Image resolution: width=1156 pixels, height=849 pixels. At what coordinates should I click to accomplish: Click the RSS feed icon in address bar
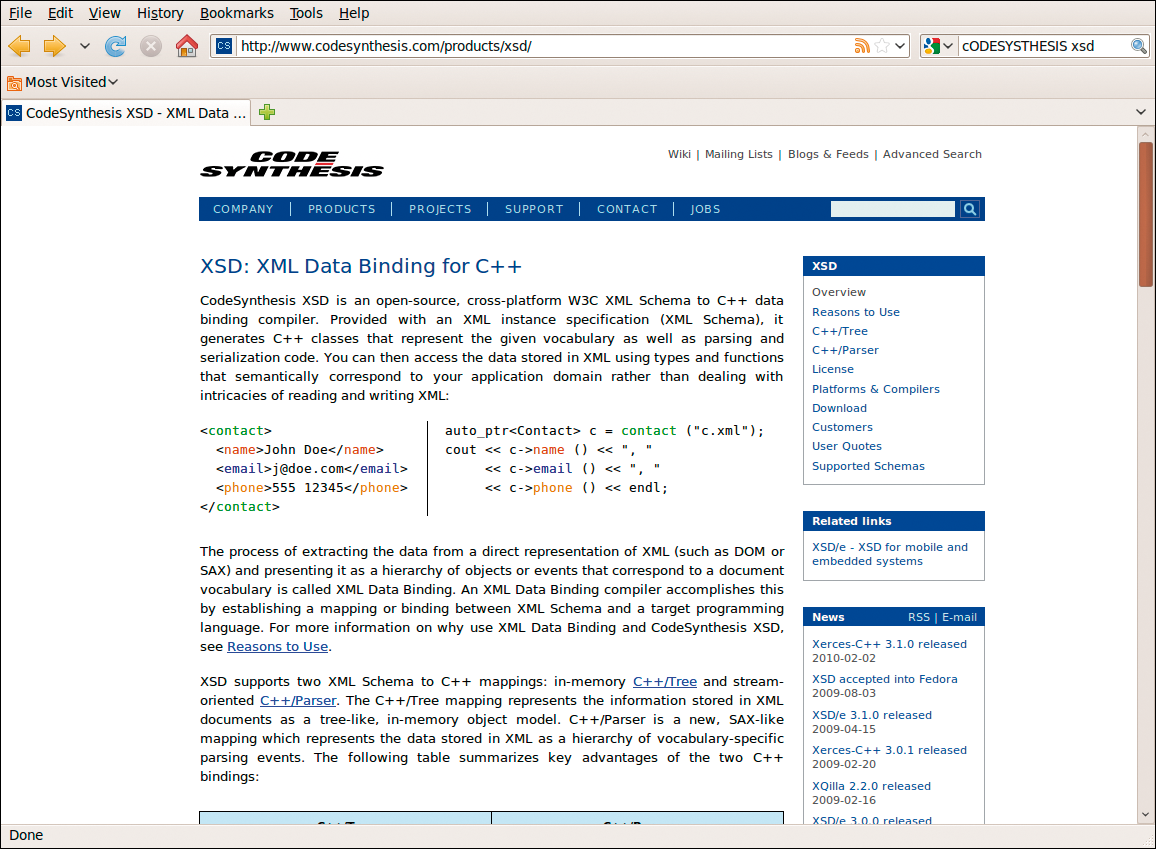point(862,46)
